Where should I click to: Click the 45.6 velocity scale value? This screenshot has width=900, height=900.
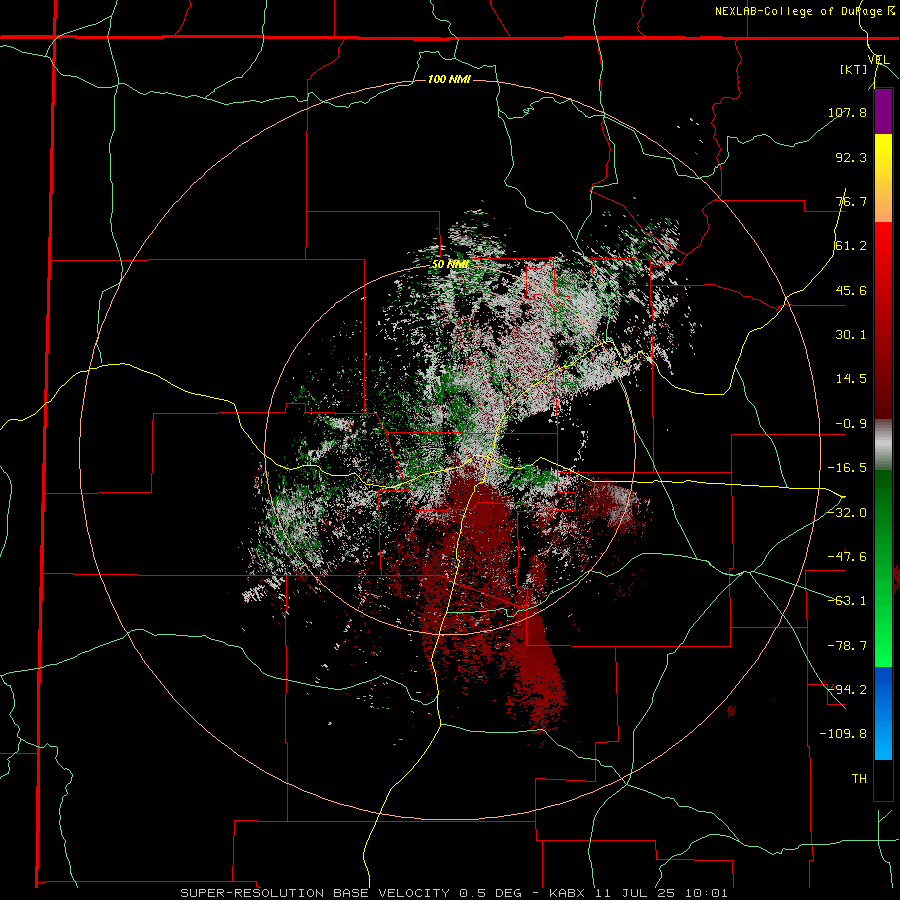[x=851, y=290]
